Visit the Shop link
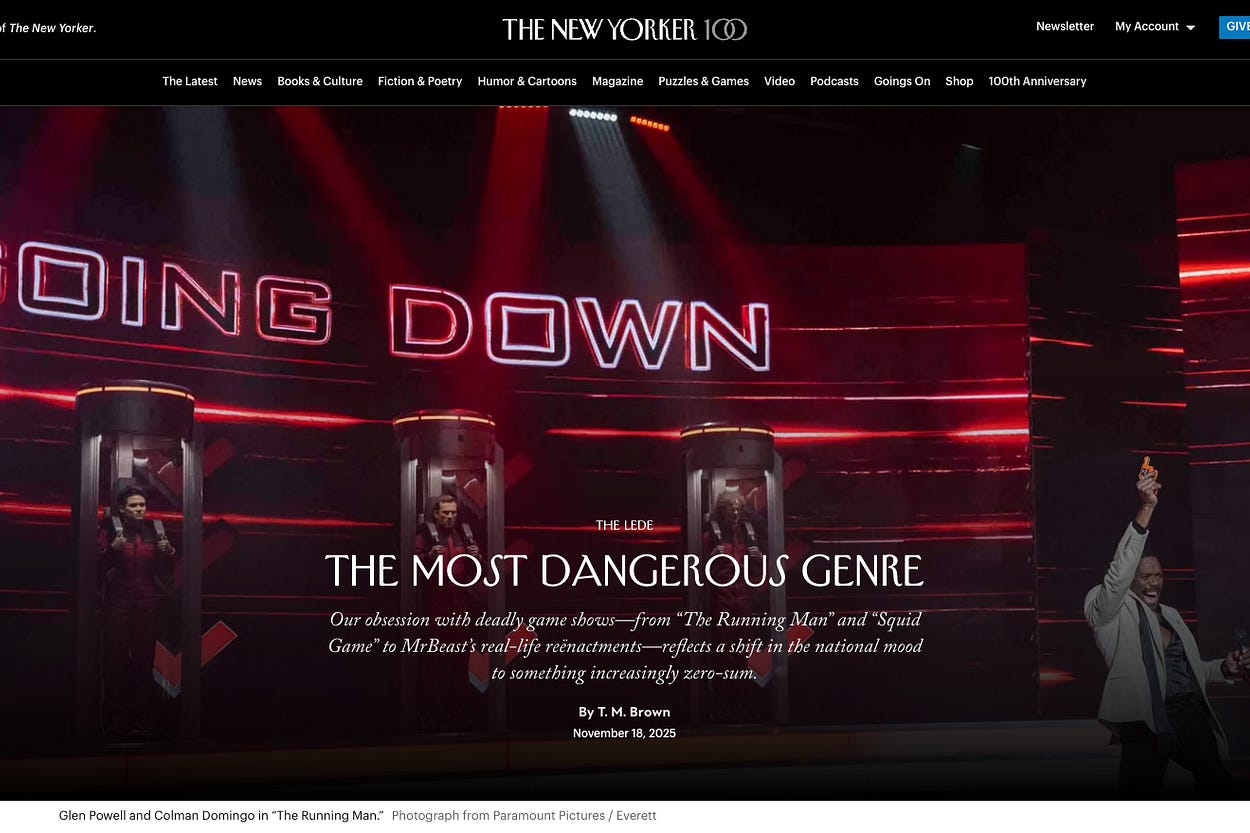 coord(959,81)
